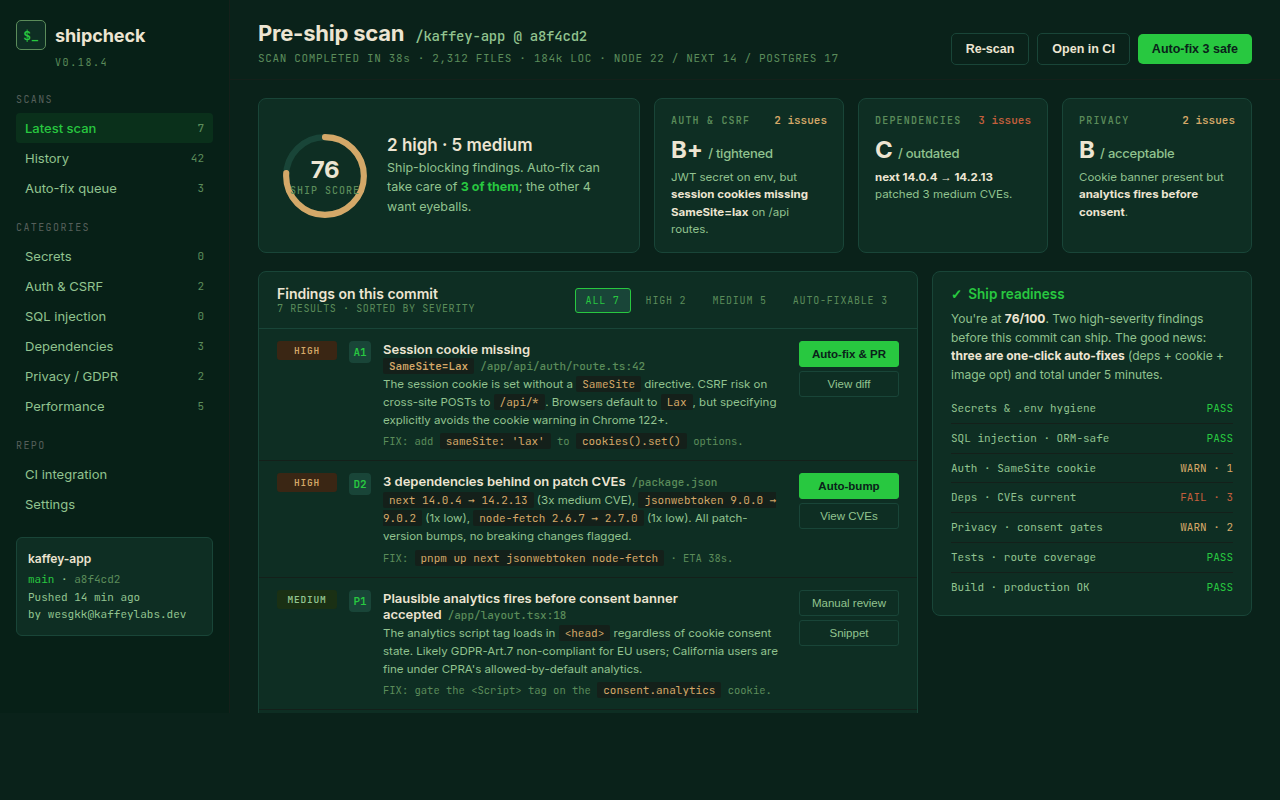Click '3 of them' highlighted text
Image resolution: width=1280 pixels, height=800 pixels.
pyautogui.click(x=490, y=187)
